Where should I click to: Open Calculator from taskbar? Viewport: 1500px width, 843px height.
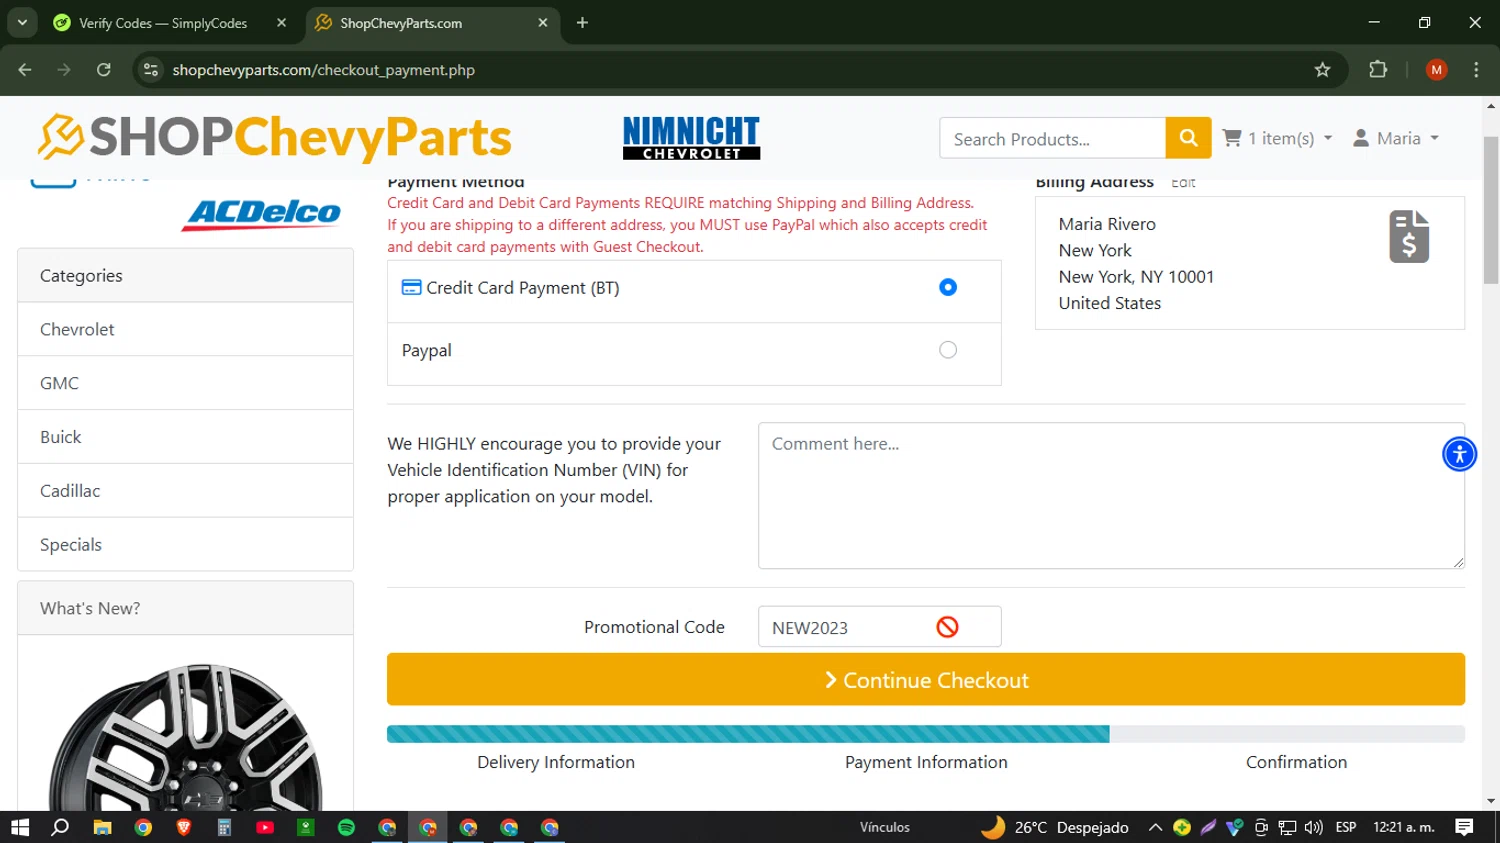click(x=224, y=827)
